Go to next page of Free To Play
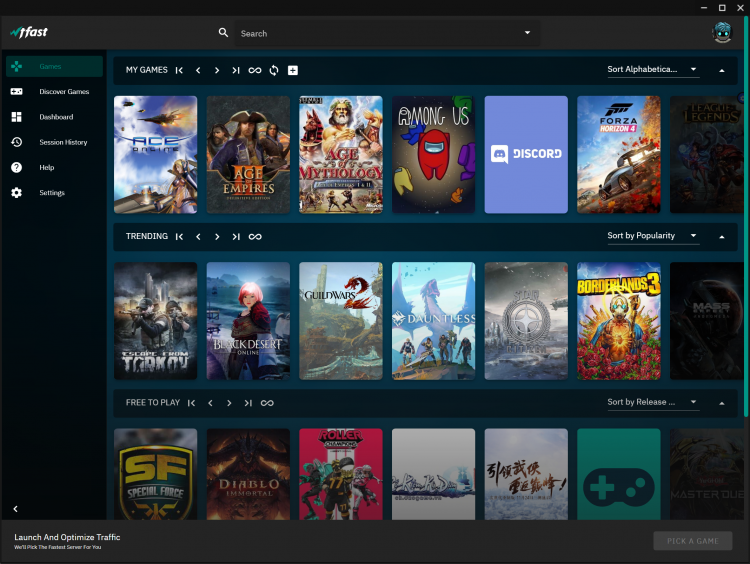 point(229,403)
